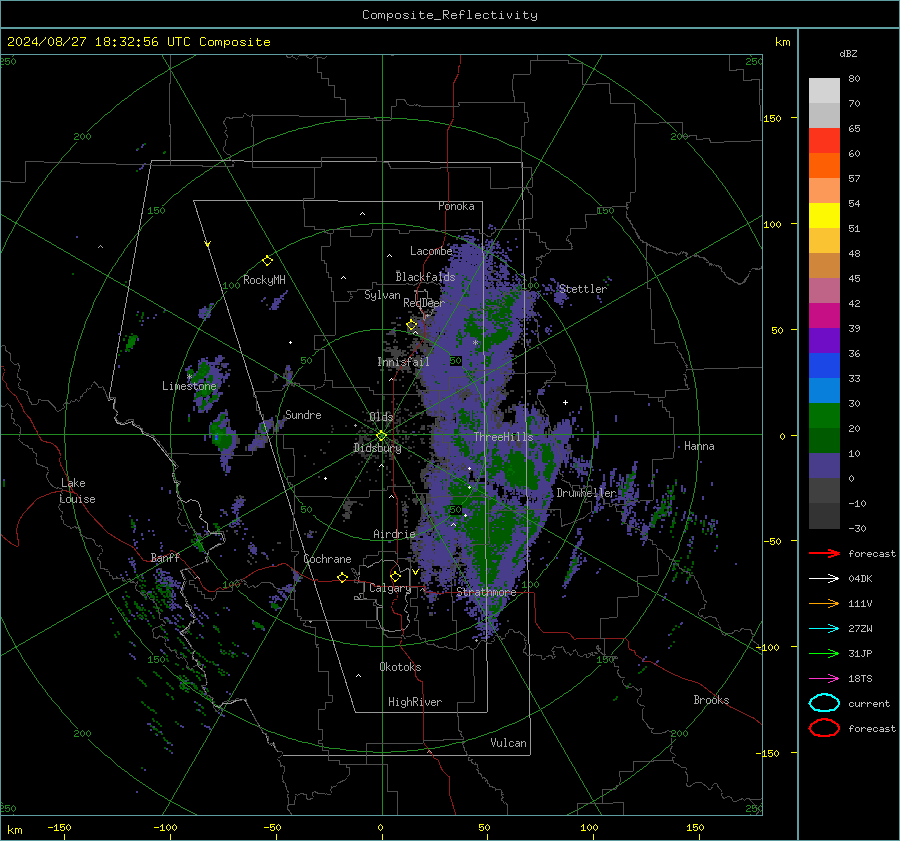Click the dBZ legend heading

pos(848,53)
